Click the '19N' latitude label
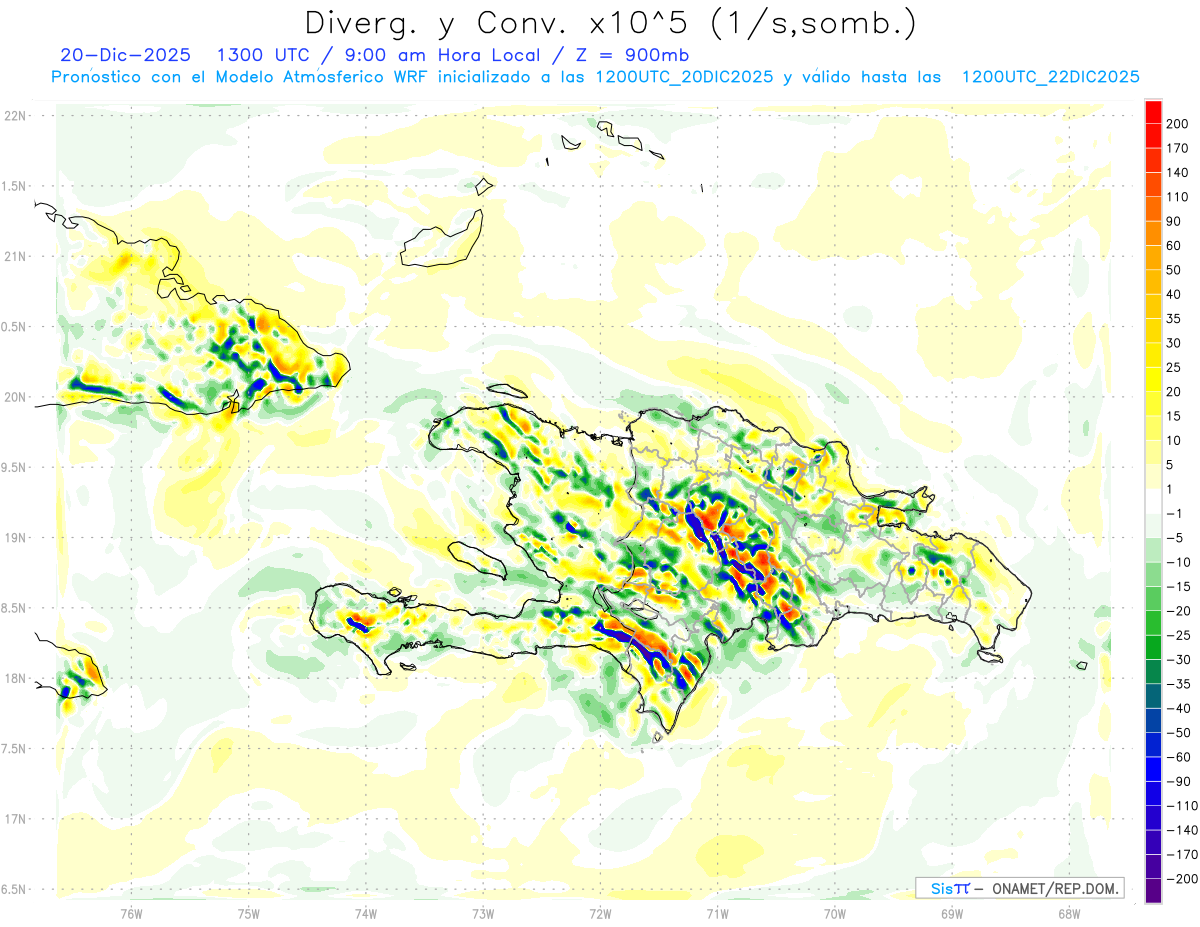1200x927 pixels. coord(15,537)
